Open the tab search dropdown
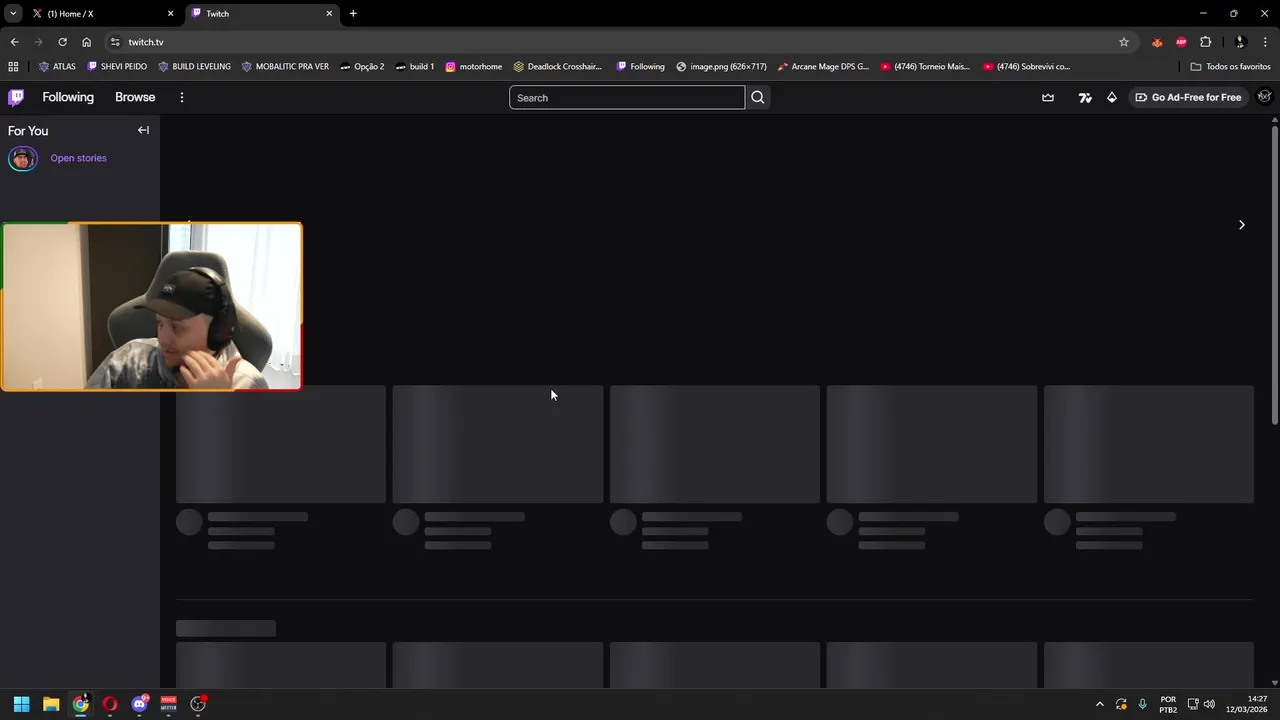This screenshot has height=720, width=1280. (x=13, y=14)
